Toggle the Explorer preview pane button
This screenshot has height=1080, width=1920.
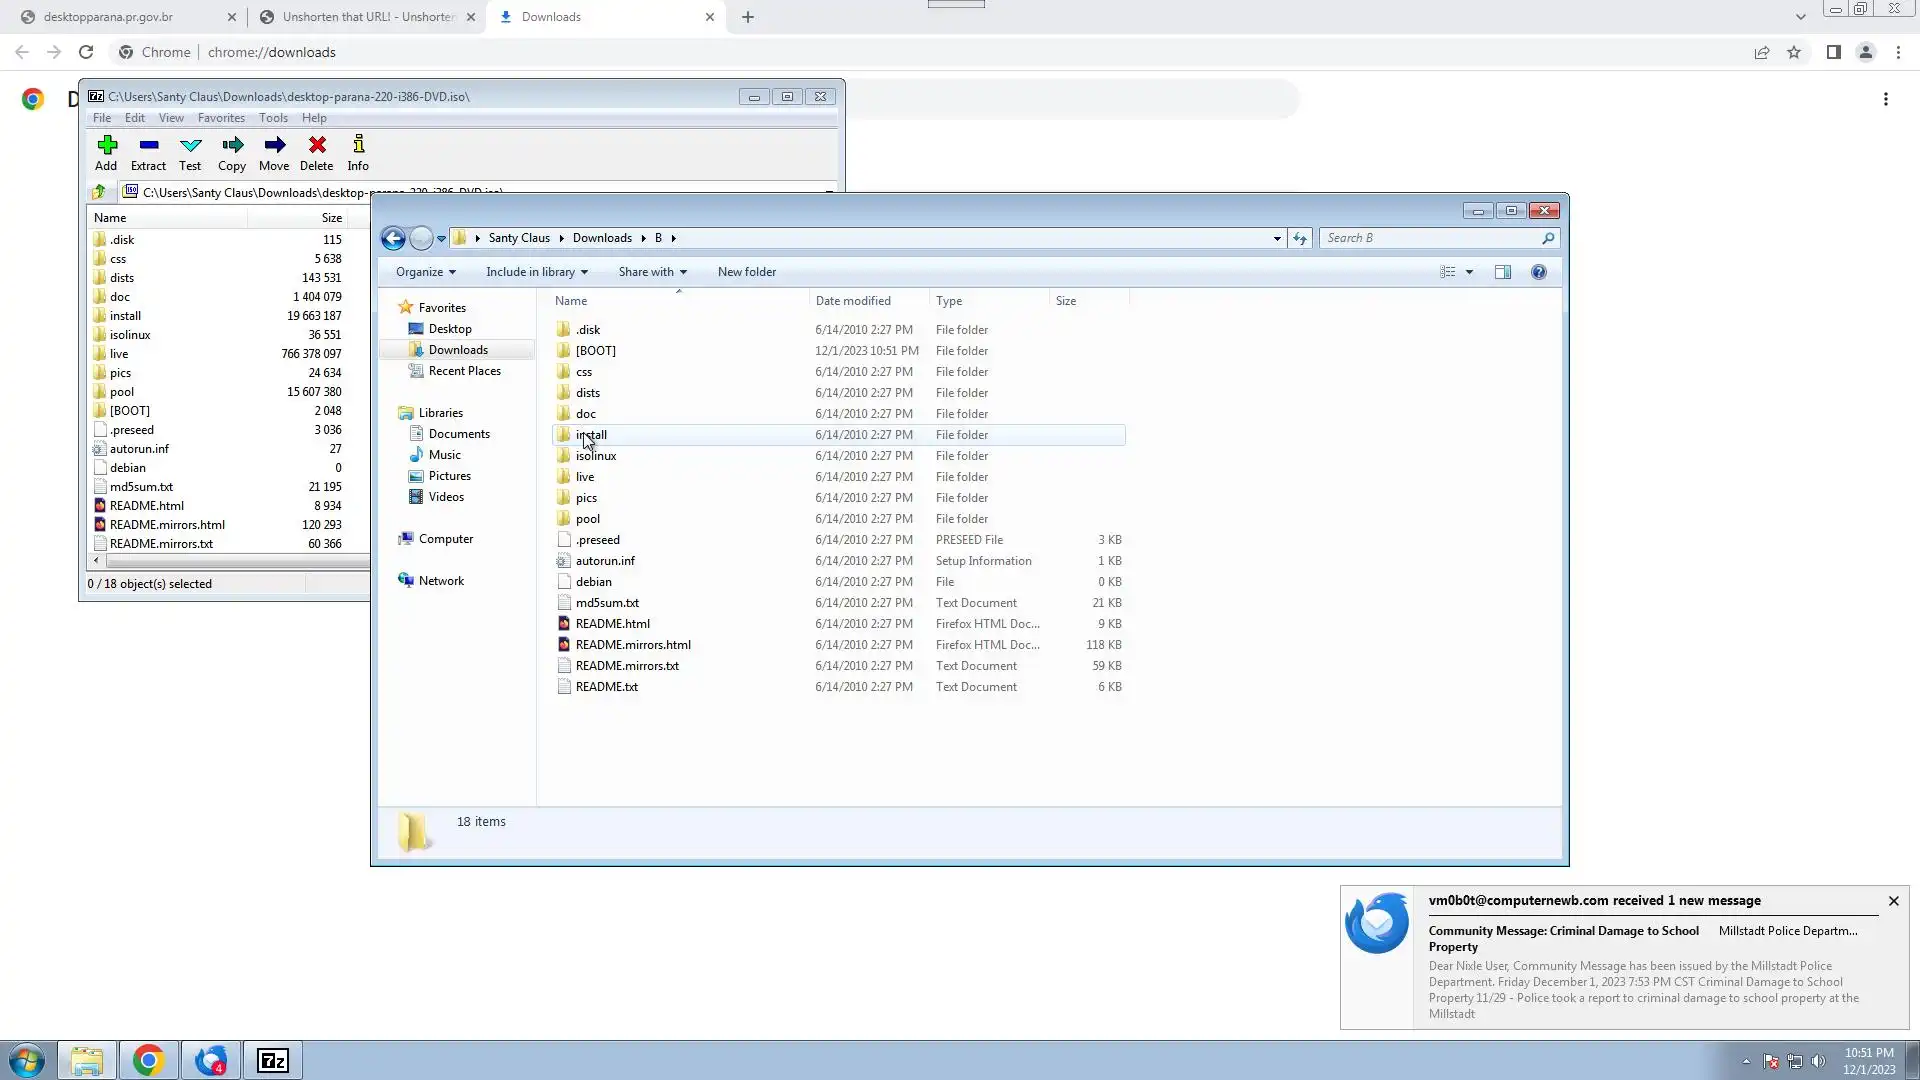pos(1502,272)
